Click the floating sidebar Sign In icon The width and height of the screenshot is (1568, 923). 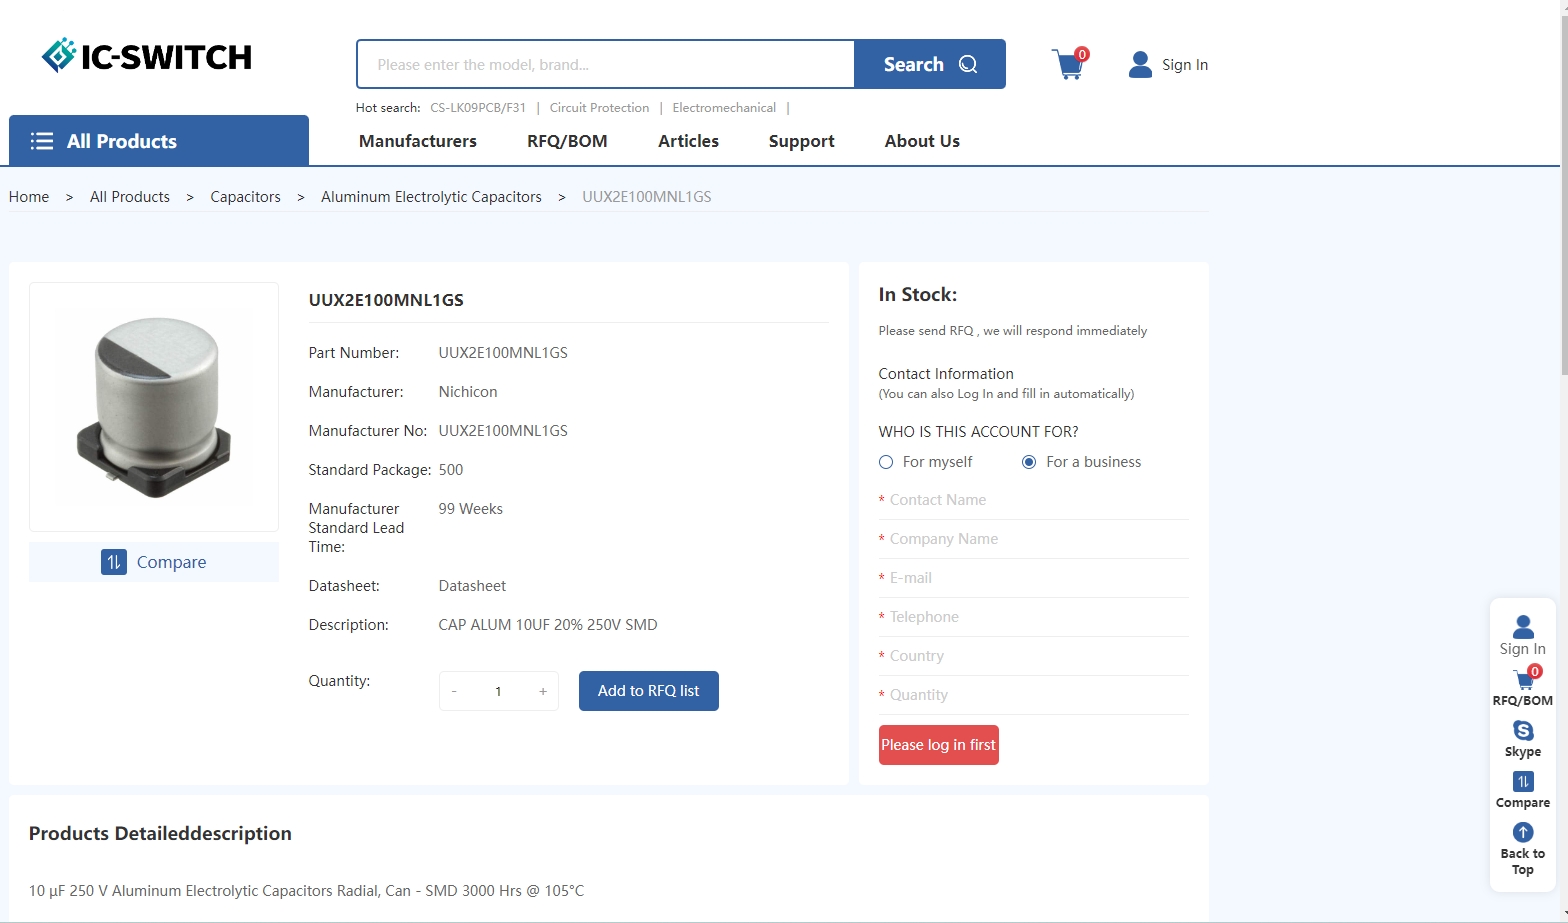coord(1523,627)
